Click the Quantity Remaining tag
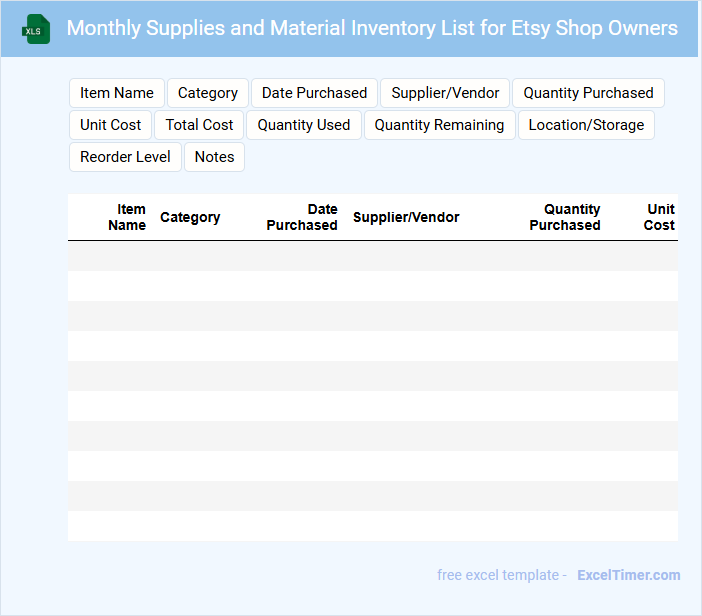The image size is (702, 616). pyautogui.click(x=439, y=125)
